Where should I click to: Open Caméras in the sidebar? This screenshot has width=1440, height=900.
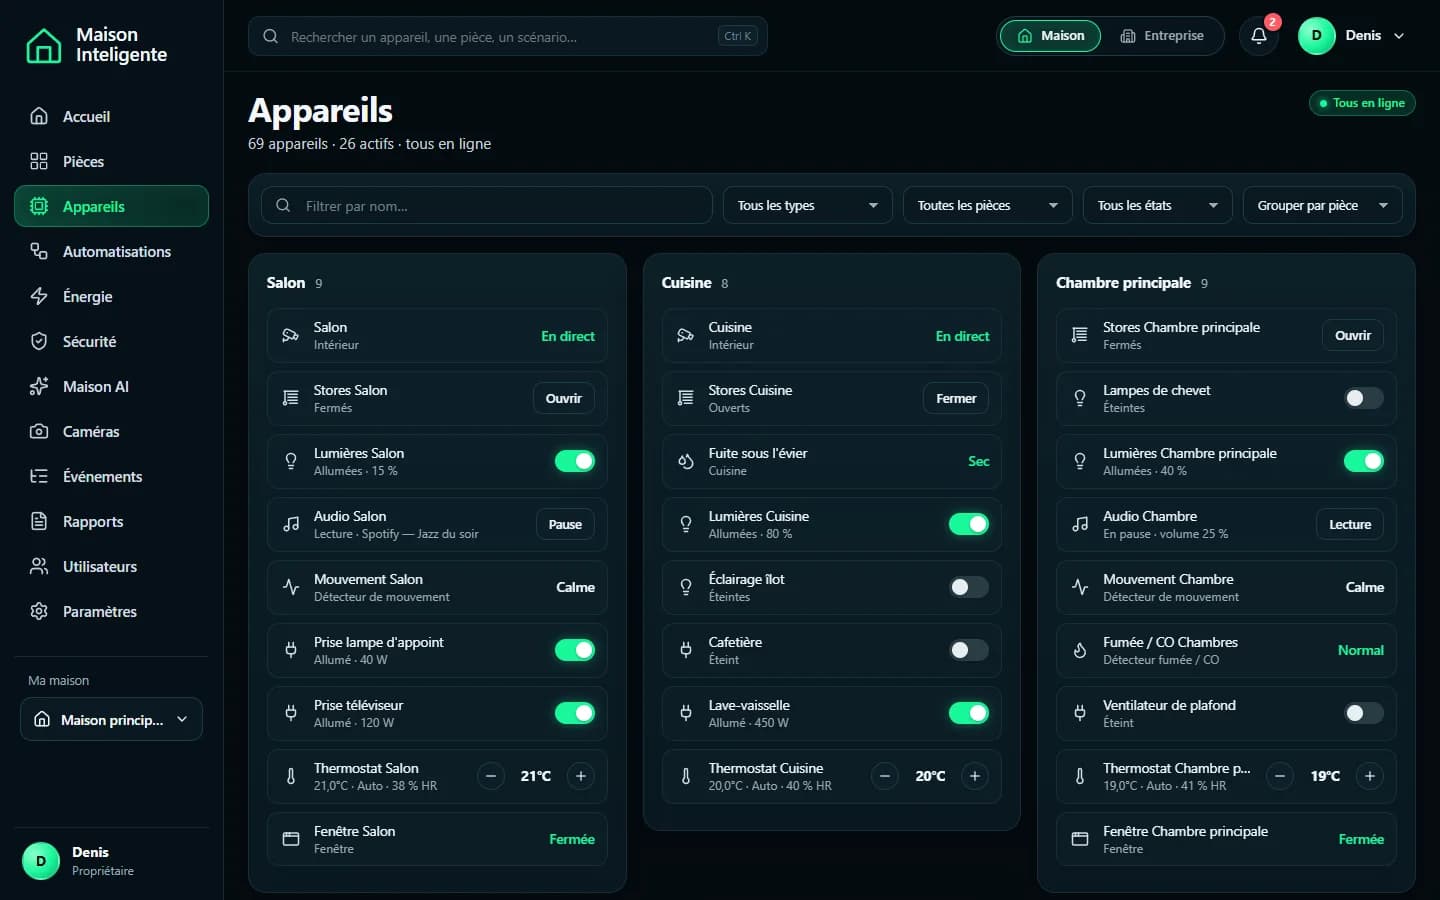pyautogui.click(x=111, y=431)
